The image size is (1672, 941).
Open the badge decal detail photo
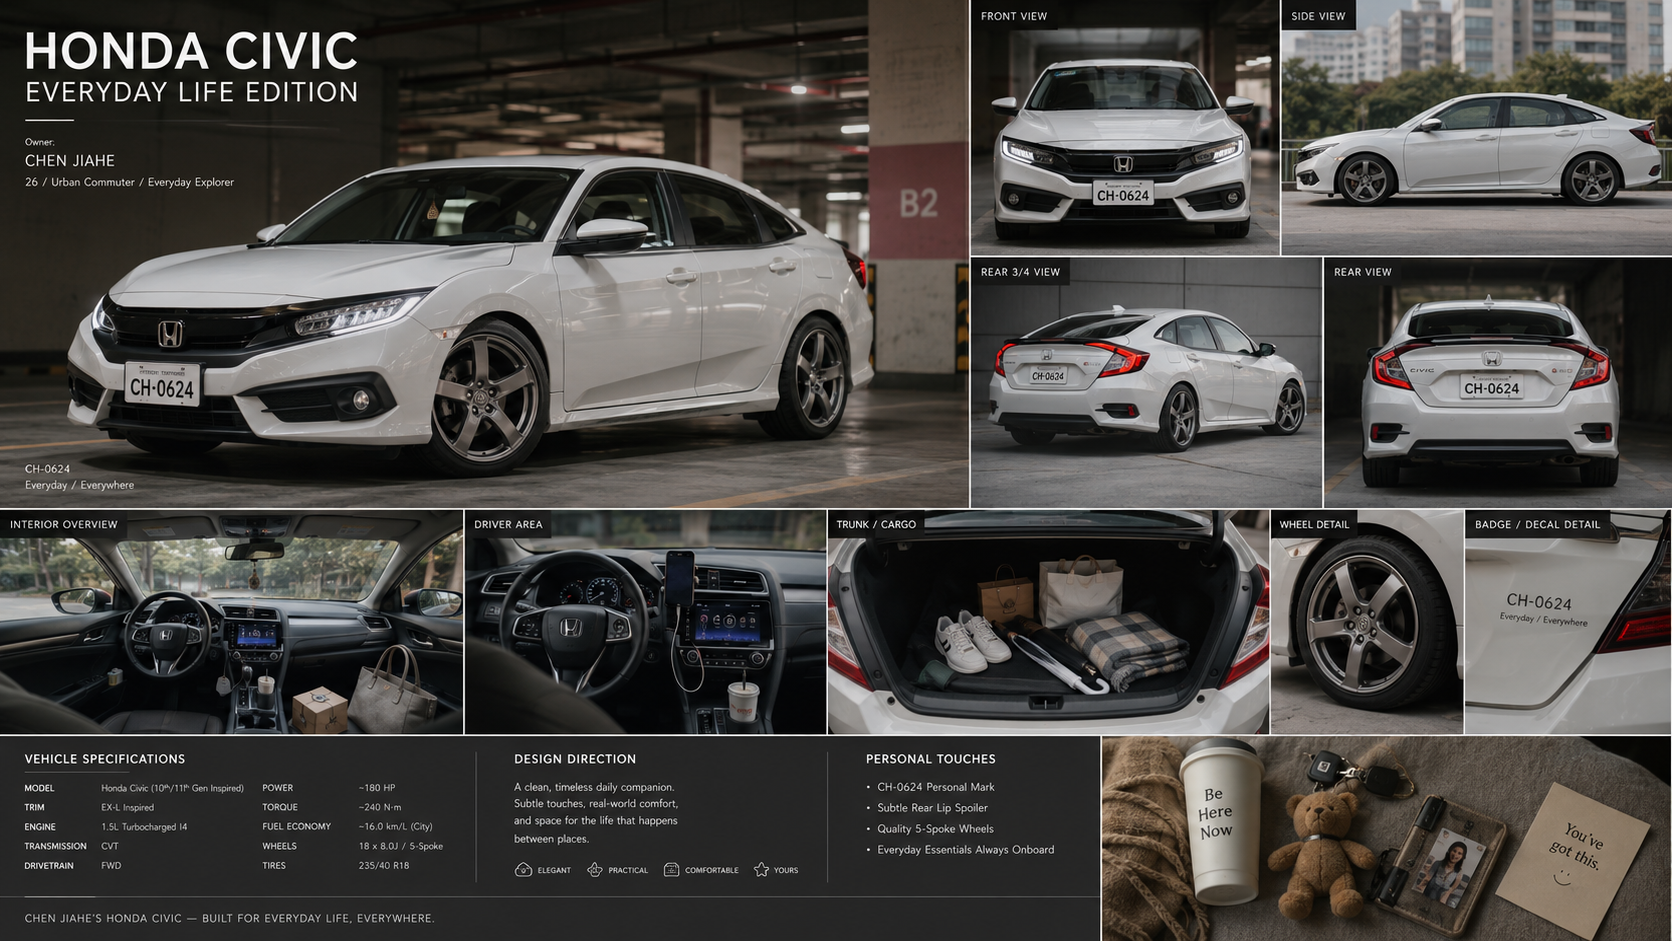tap(1568, 622)
